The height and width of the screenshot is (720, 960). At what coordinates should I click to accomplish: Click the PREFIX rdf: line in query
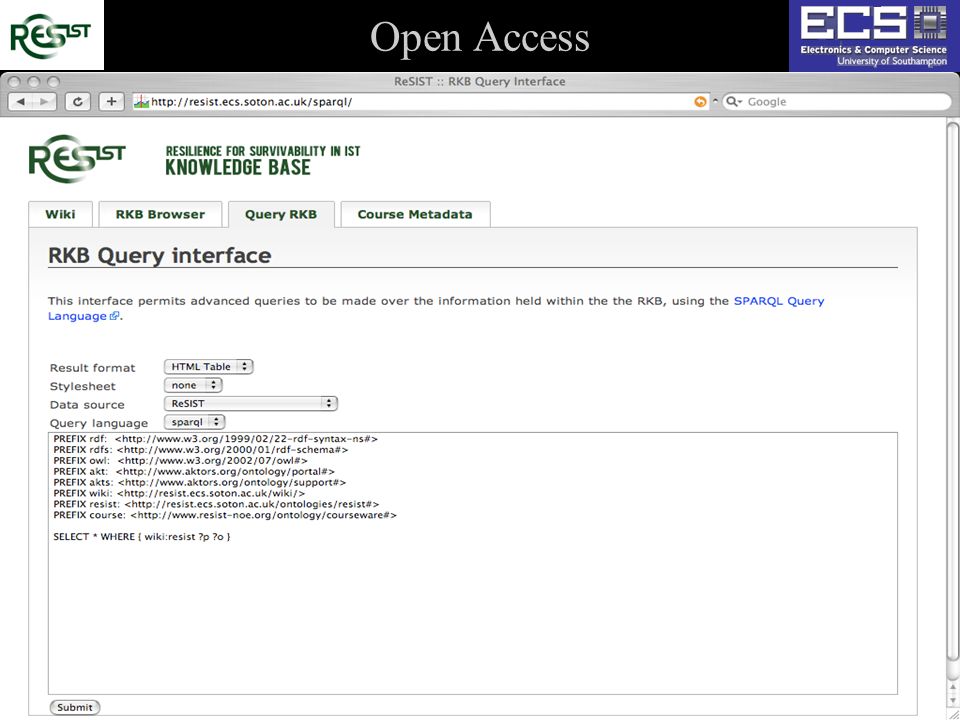coord(216,439)
